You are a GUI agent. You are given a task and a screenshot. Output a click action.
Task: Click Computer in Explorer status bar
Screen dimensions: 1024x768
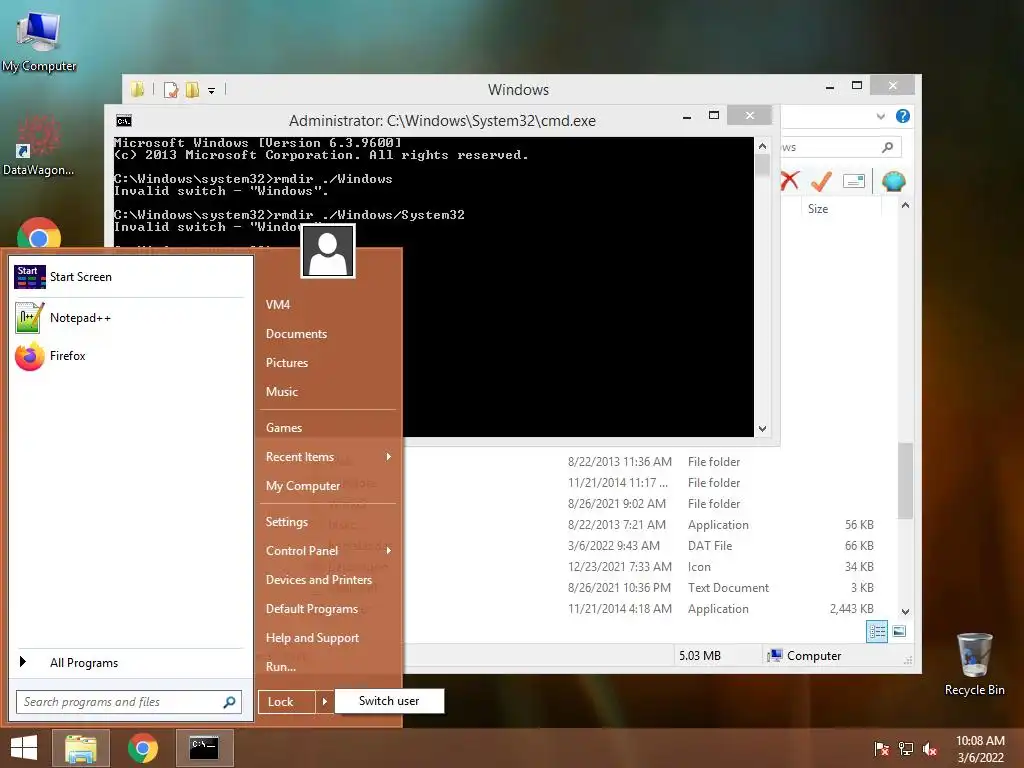tap(805, 656)
